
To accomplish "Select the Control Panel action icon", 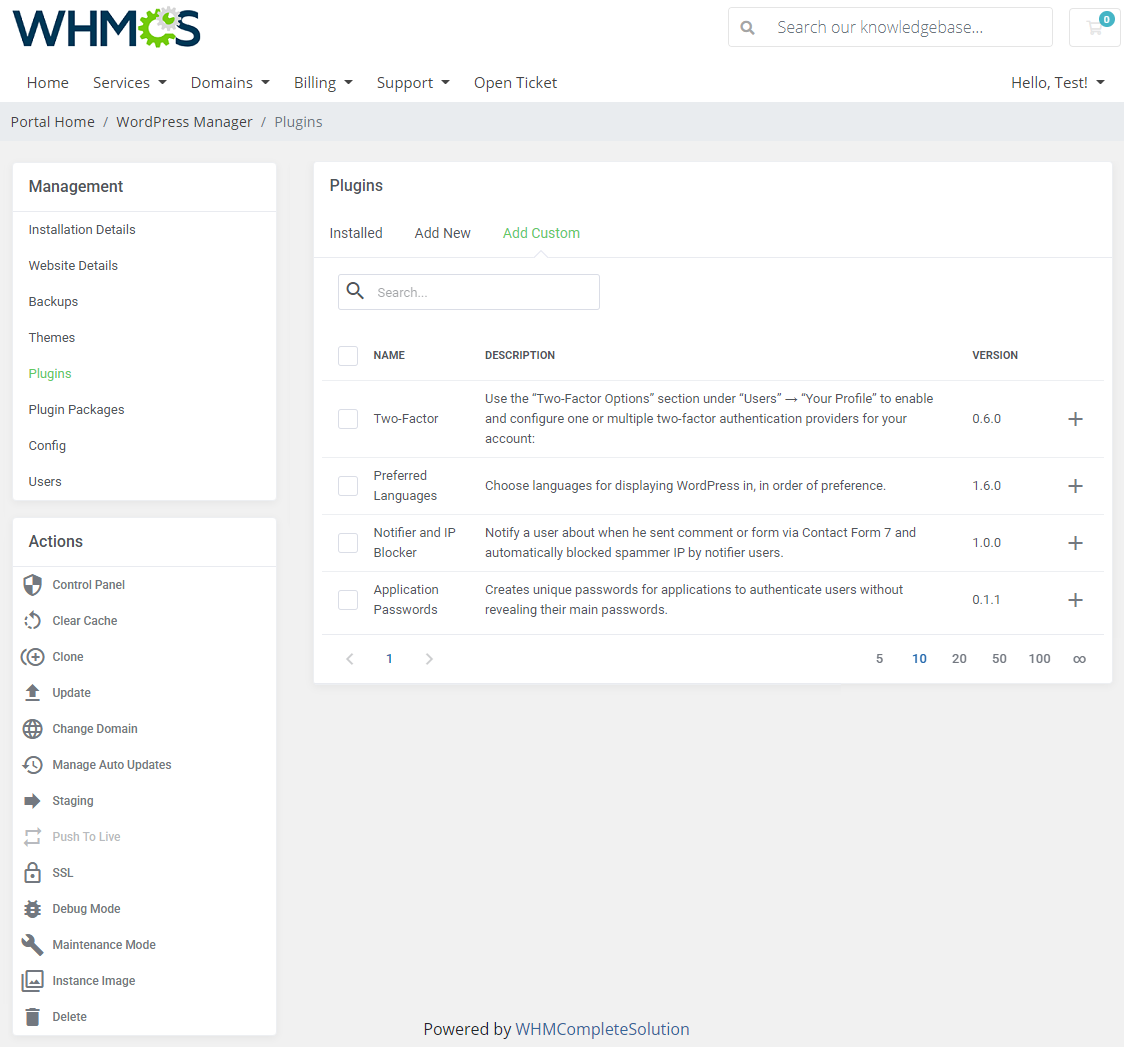I will tap(31, 584).
